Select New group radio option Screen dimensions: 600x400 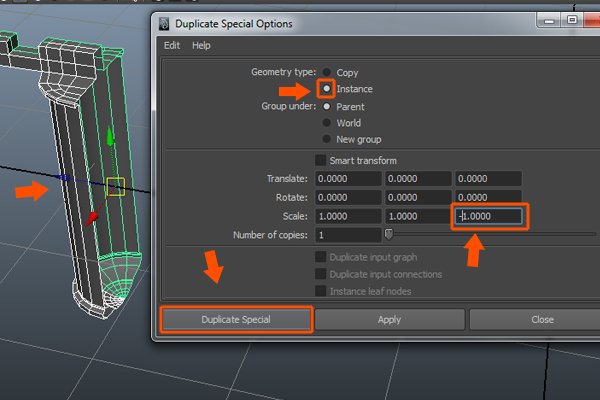(x=327, y=139)
